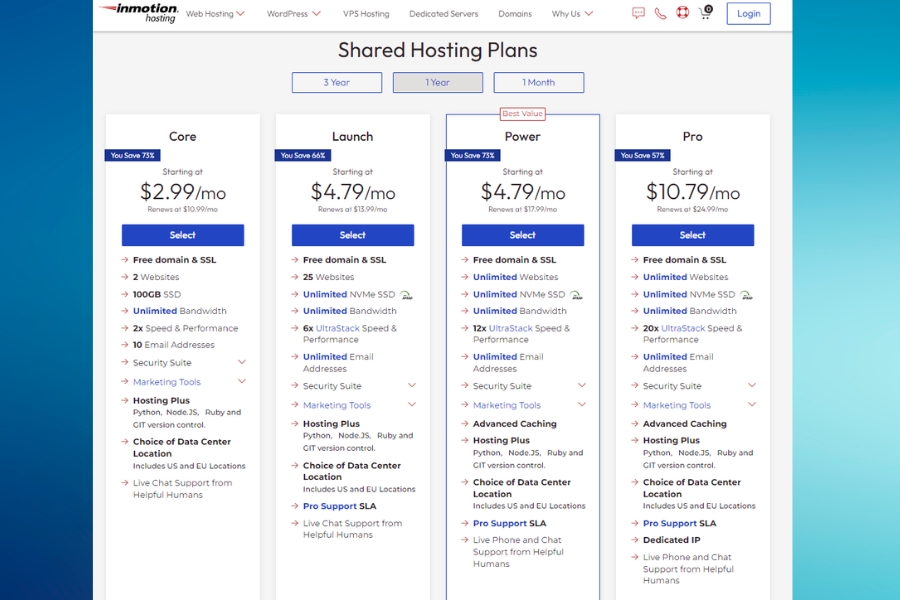Switch to 1 Month billing term
Viewport: 900px width, 600px height.
539,82
